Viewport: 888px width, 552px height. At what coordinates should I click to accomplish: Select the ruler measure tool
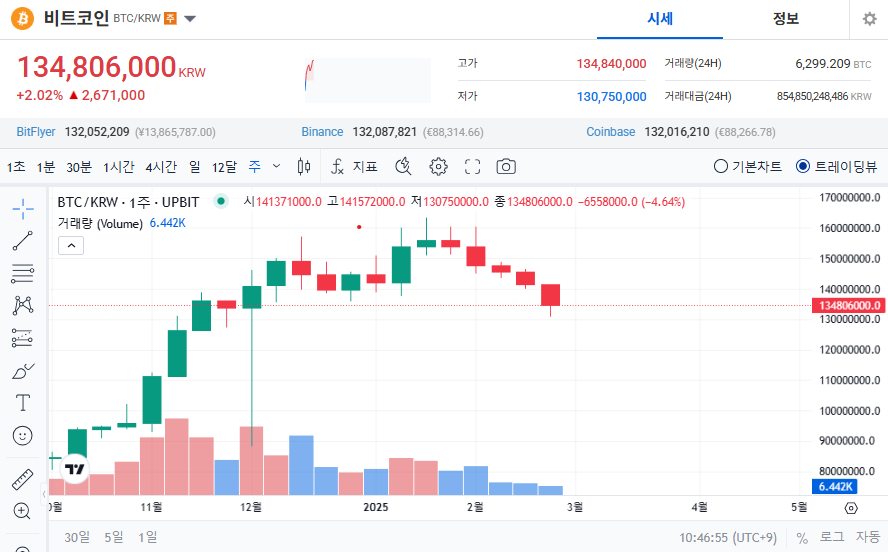click(23, 479)
